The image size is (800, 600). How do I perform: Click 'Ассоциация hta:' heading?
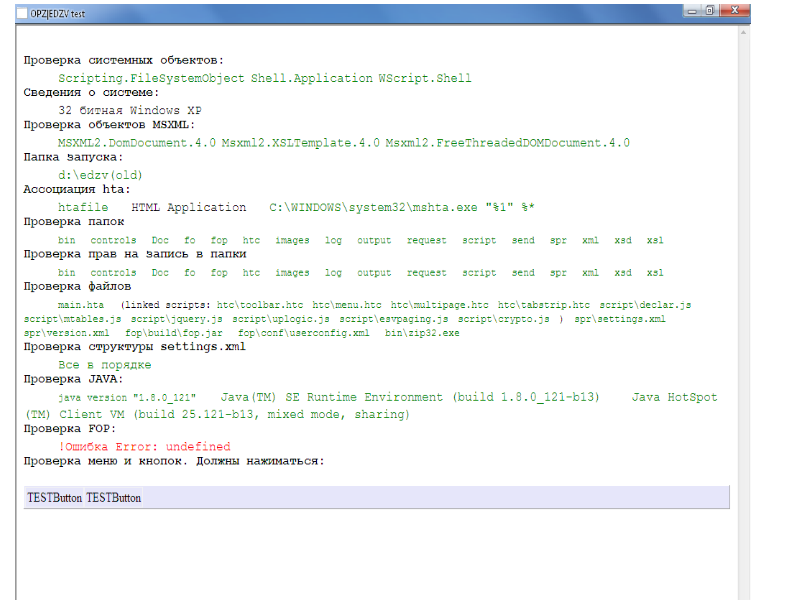tap(77, 190)
